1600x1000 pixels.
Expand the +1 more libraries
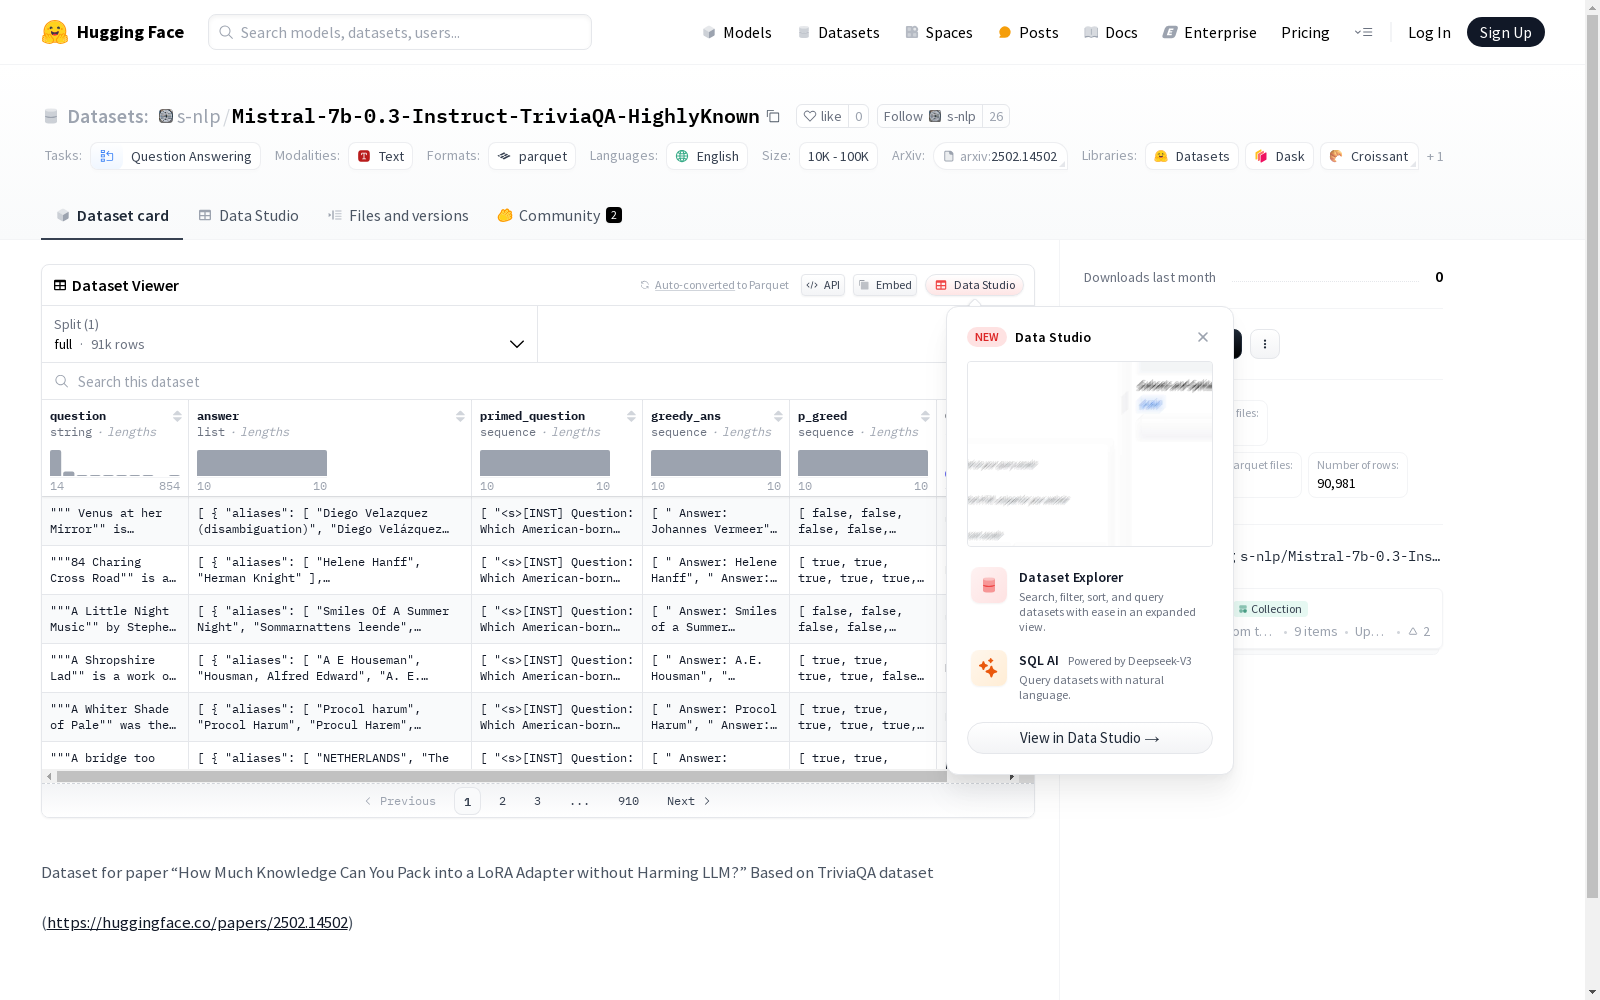[x=1435, y=156]
